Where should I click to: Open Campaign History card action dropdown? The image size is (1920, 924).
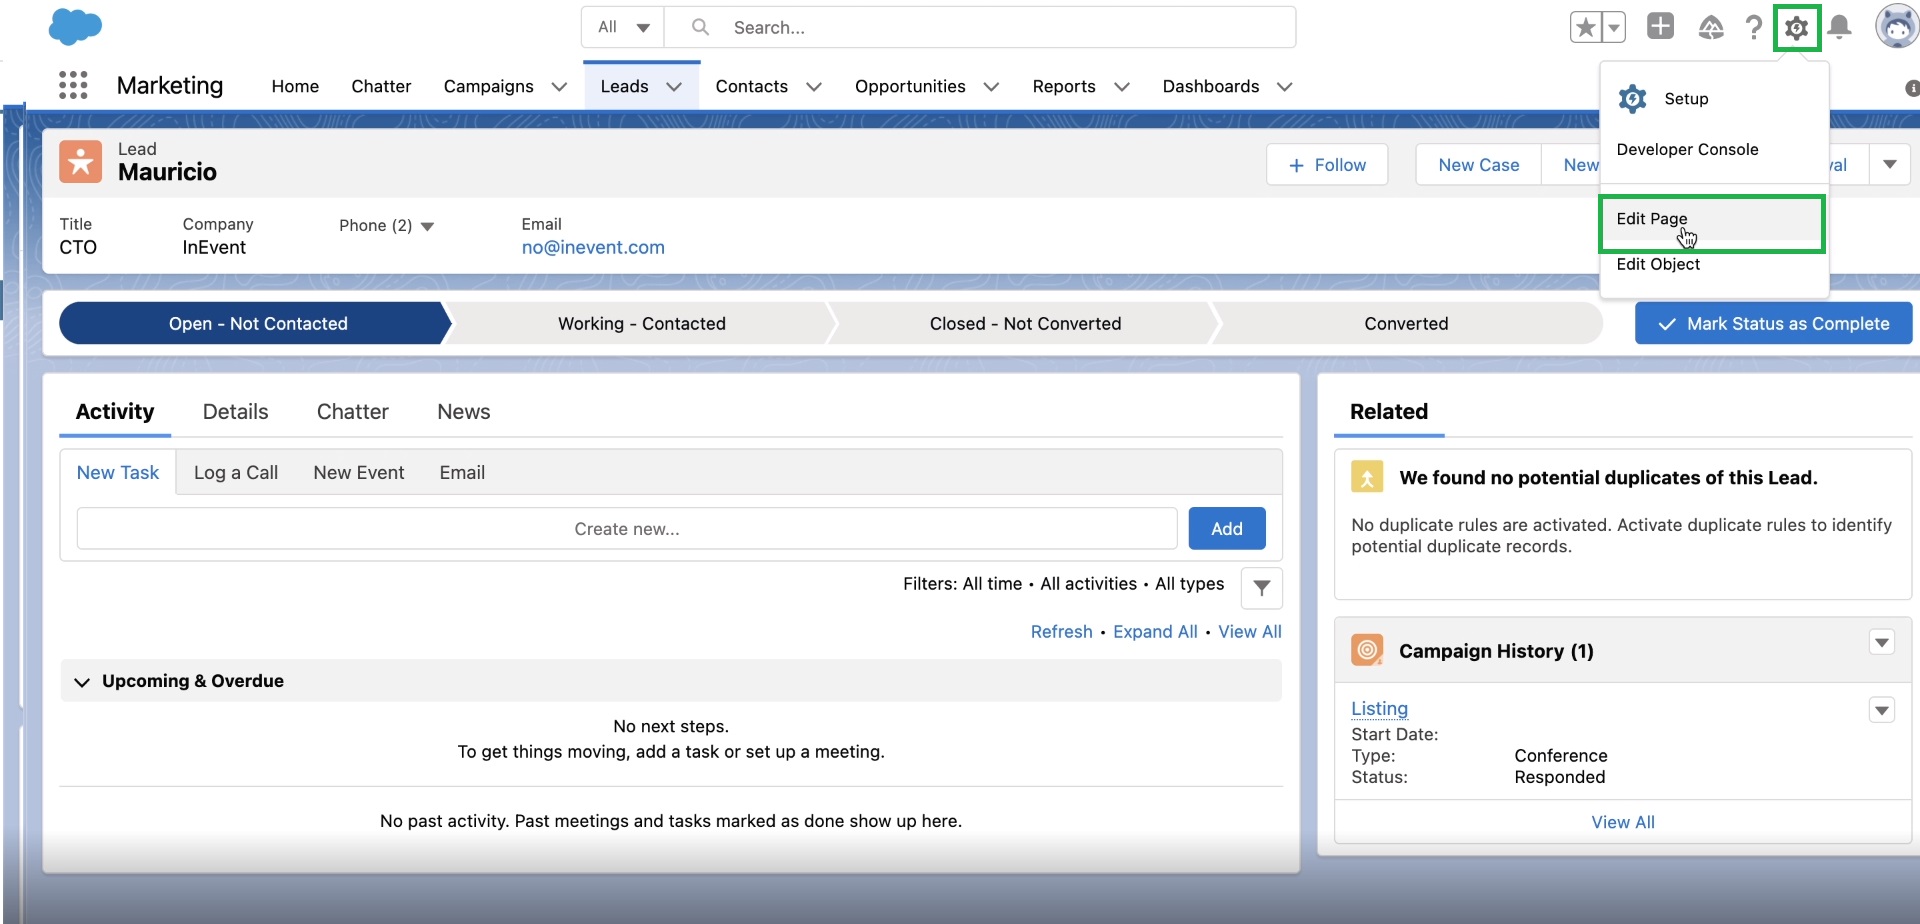pos(1882,642)
